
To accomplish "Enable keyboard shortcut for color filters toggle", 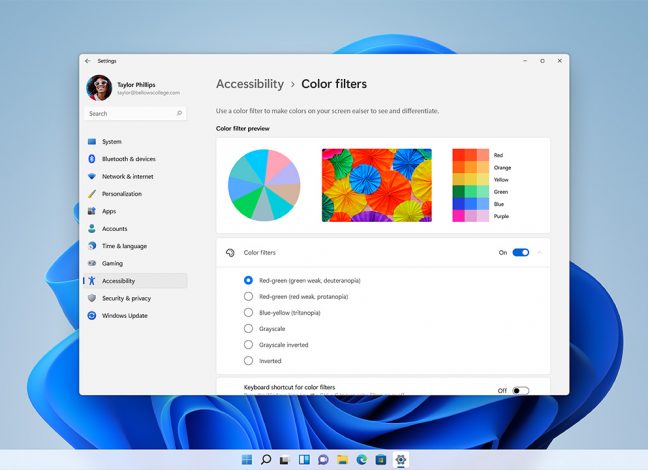I will (521, 391).
